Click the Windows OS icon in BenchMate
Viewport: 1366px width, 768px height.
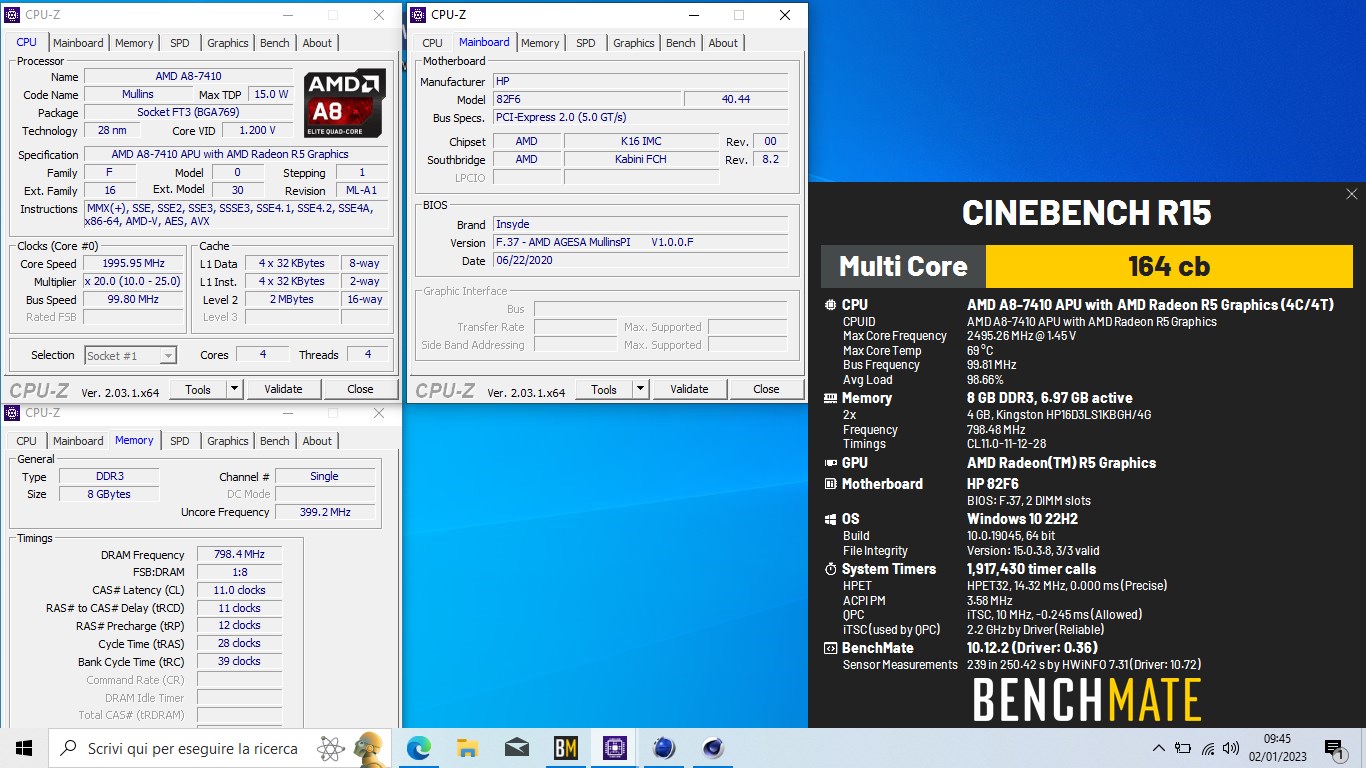tap(830, 519)
